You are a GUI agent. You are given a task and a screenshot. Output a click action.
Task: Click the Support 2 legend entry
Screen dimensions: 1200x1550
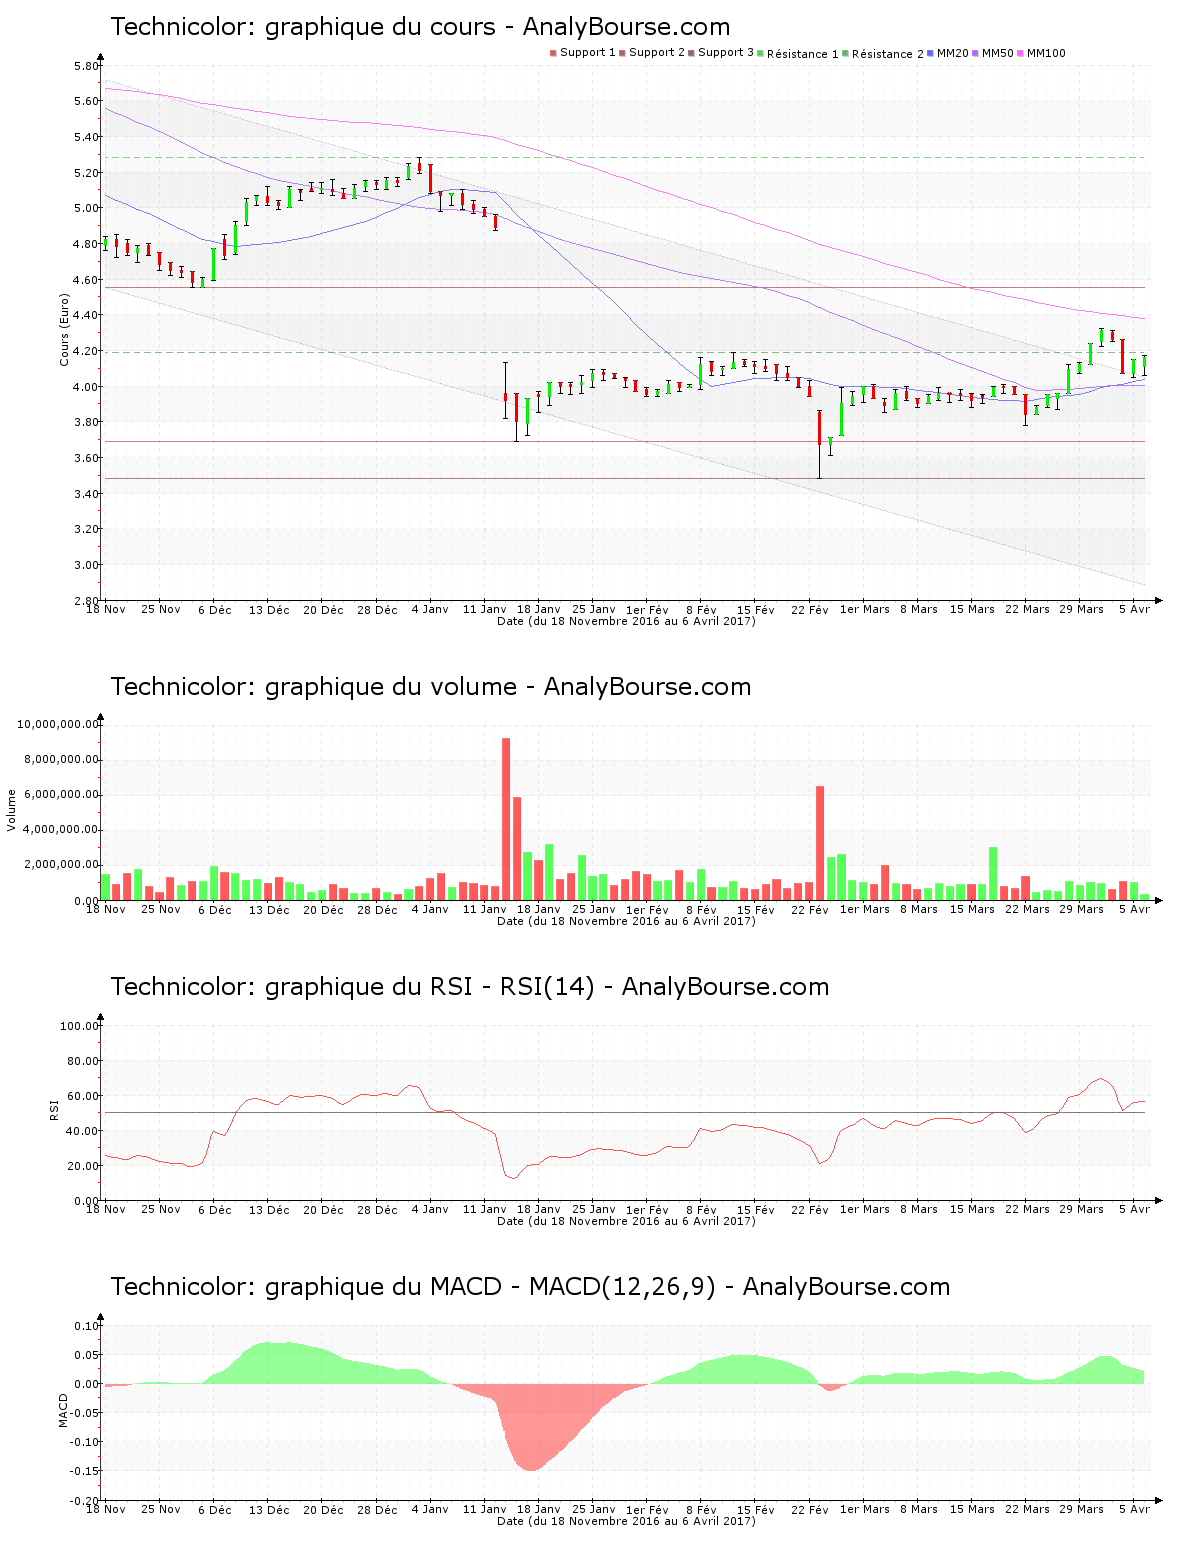tap(652, 53)
